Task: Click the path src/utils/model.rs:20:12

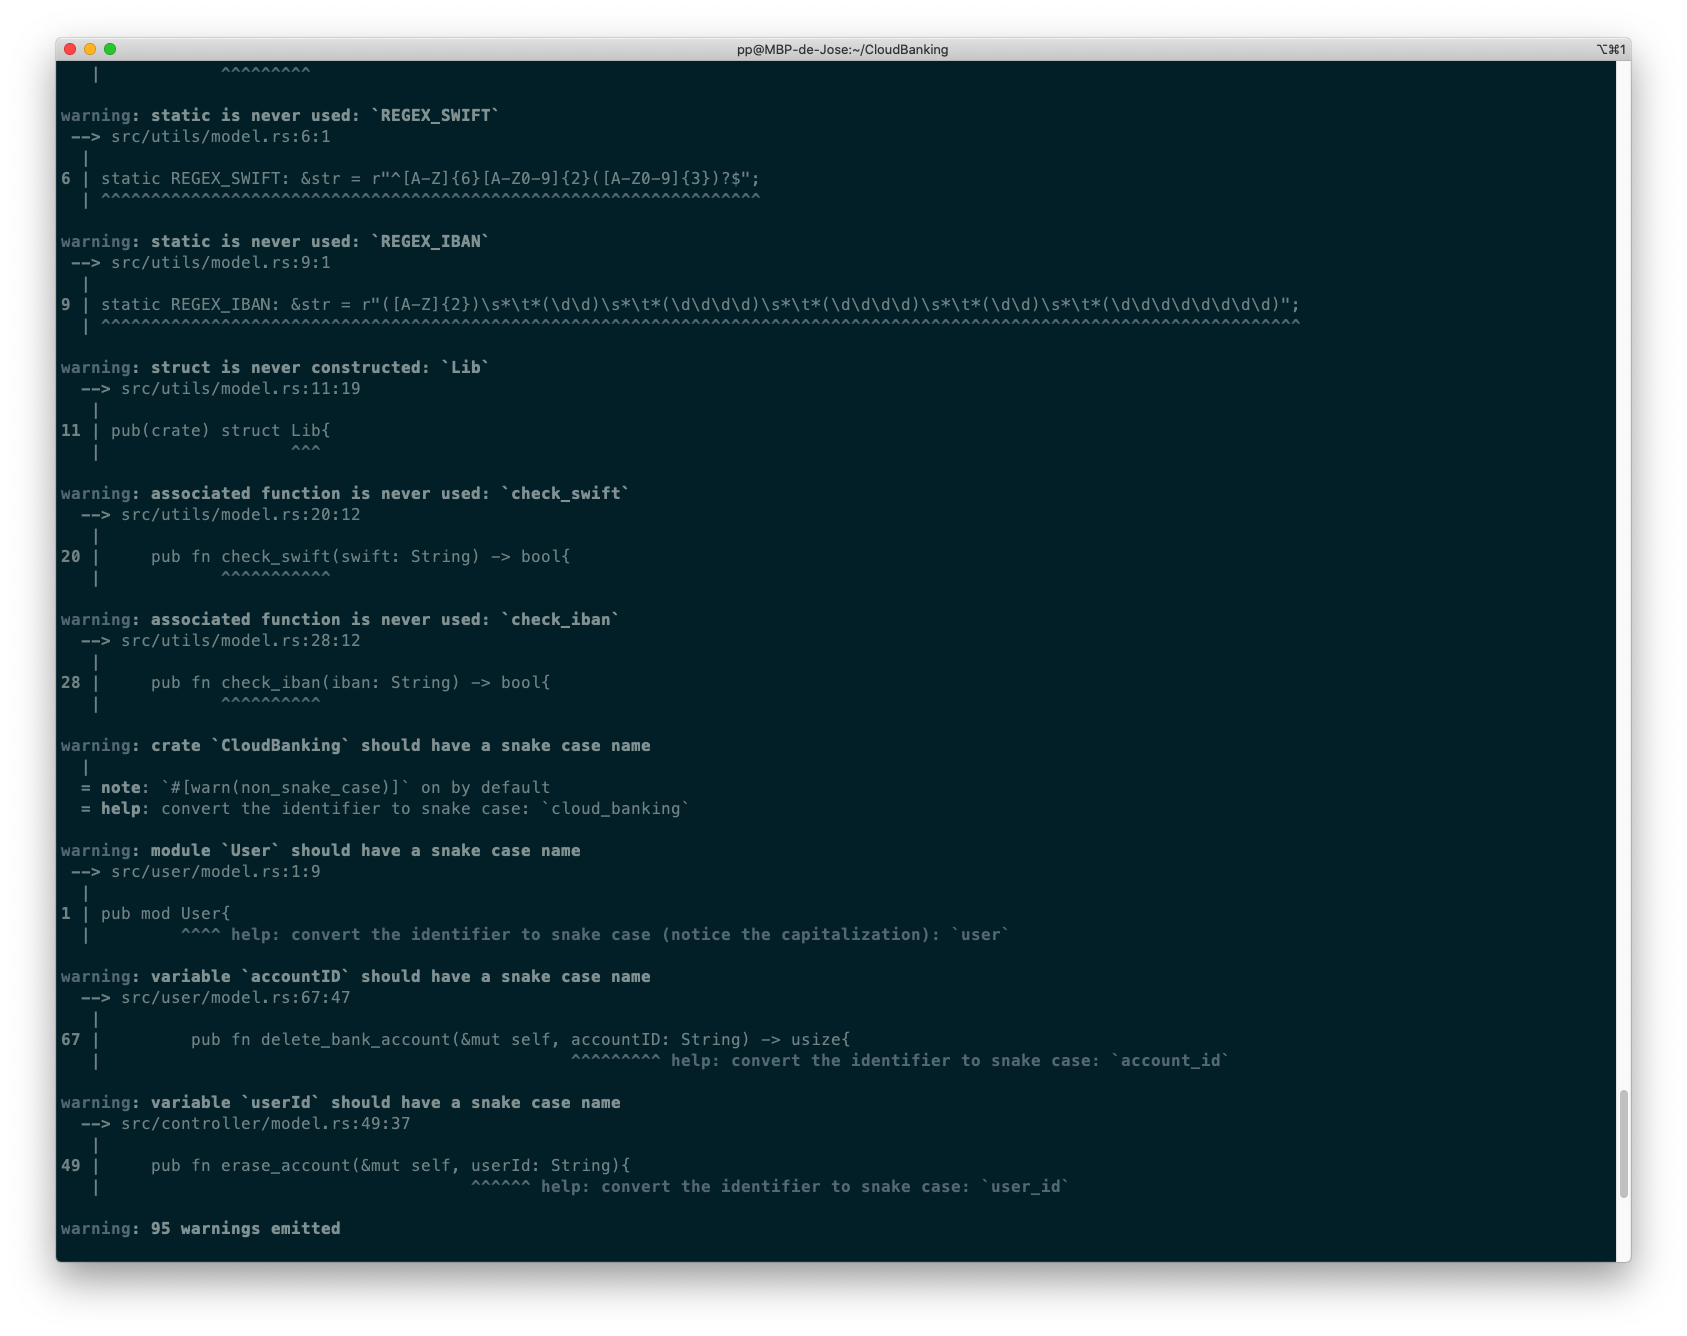Action: (x=241, y=515)
